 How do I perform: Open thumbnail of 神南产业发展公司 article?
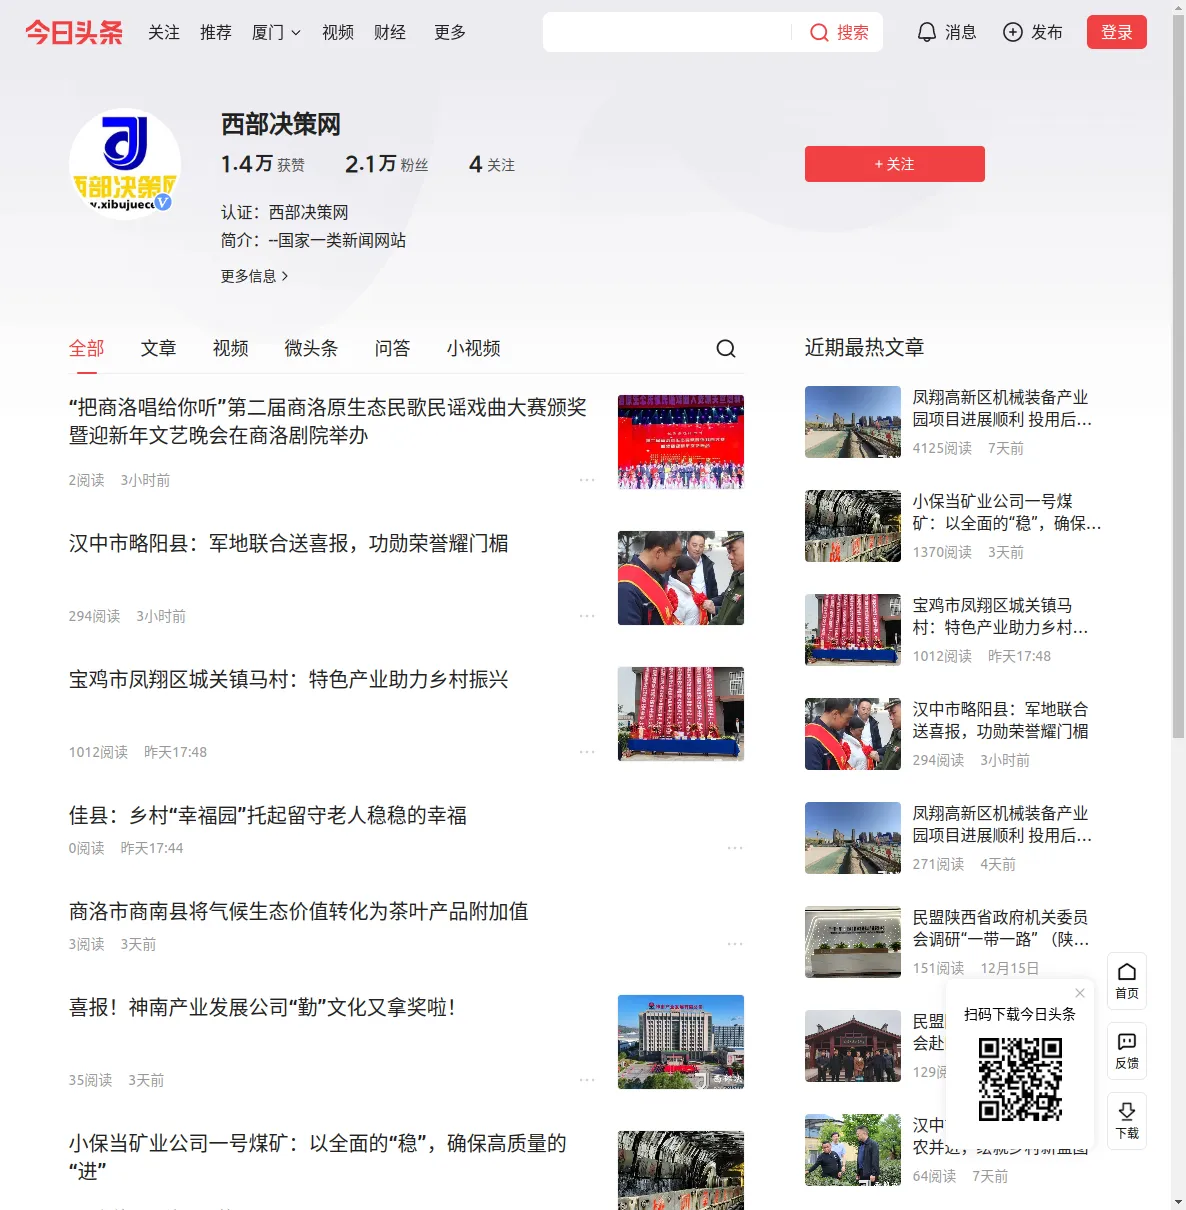coord(681,1042)
